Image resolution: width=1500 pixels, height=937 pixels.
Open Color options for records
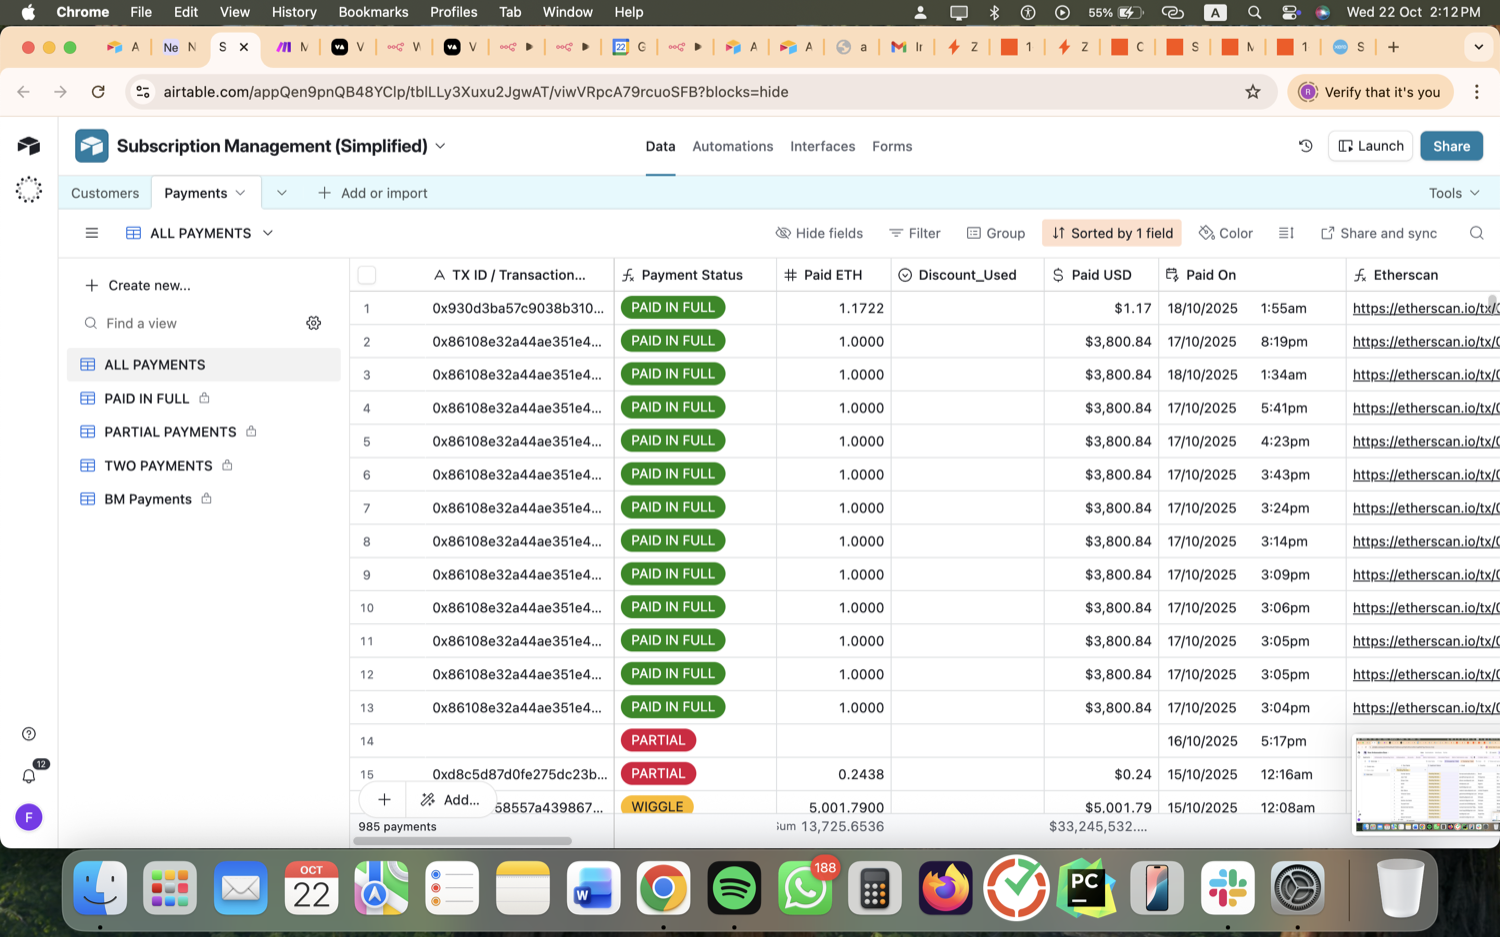pyautogui.click(x=1226, y=233)
